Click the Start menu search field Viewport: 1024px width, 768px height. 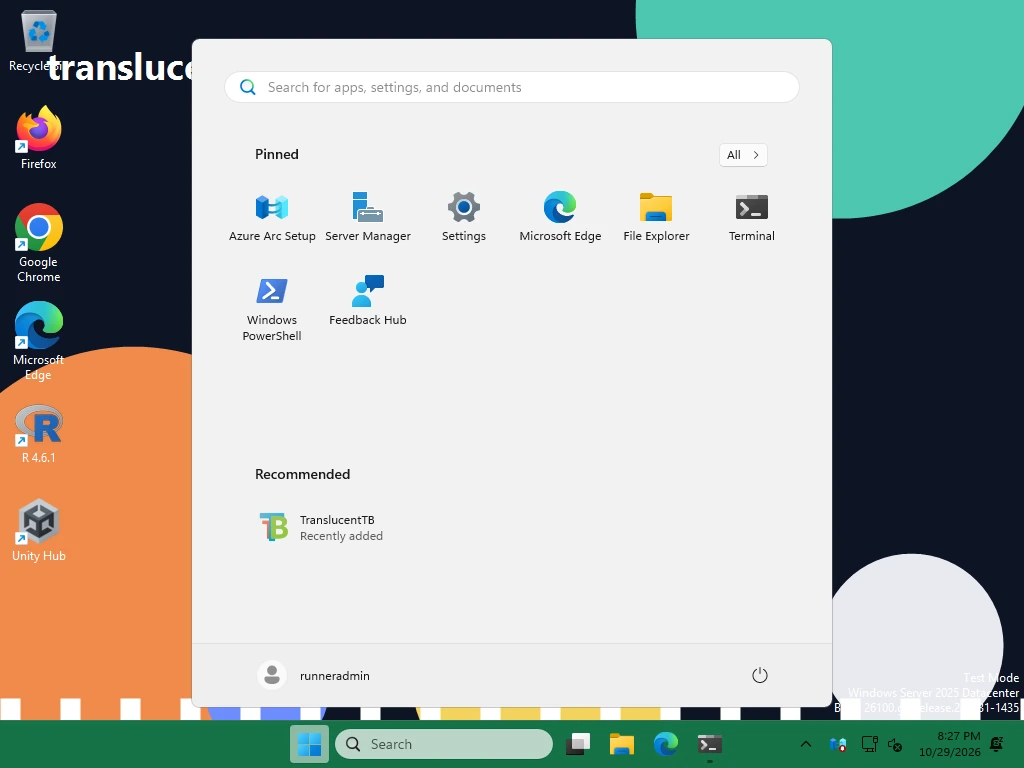click(x=512, y=87)
